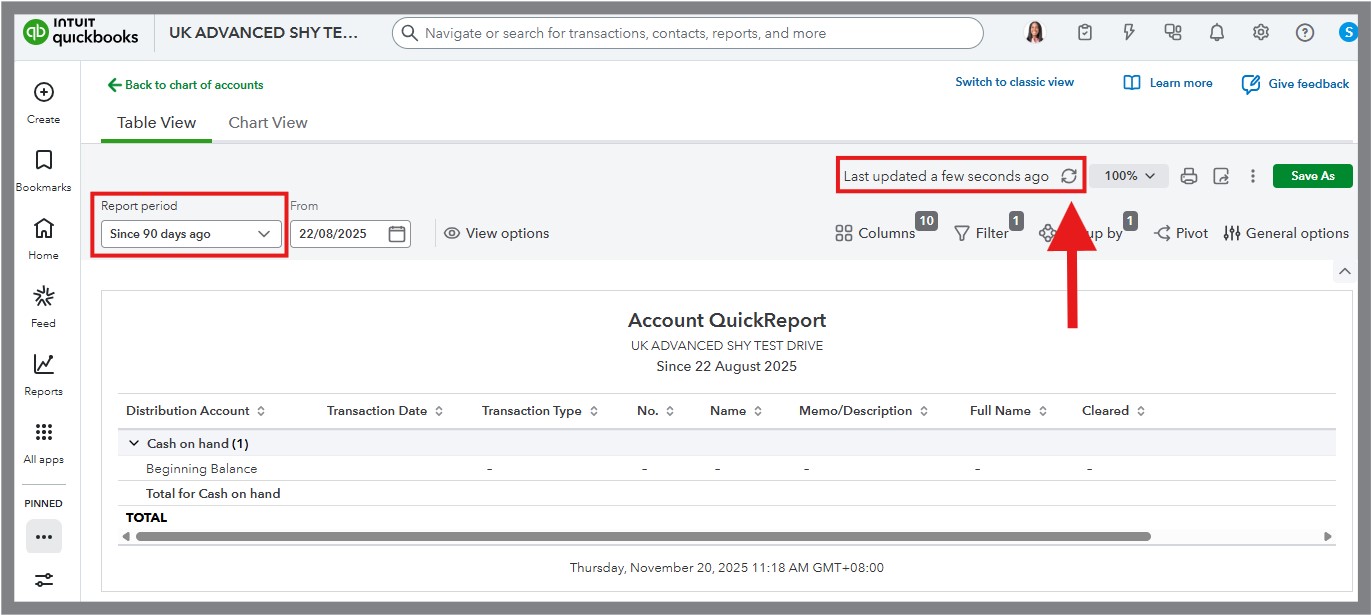Click the From date field 22/08/2025
Screen dimensions: 1371x615
(350, 234)
